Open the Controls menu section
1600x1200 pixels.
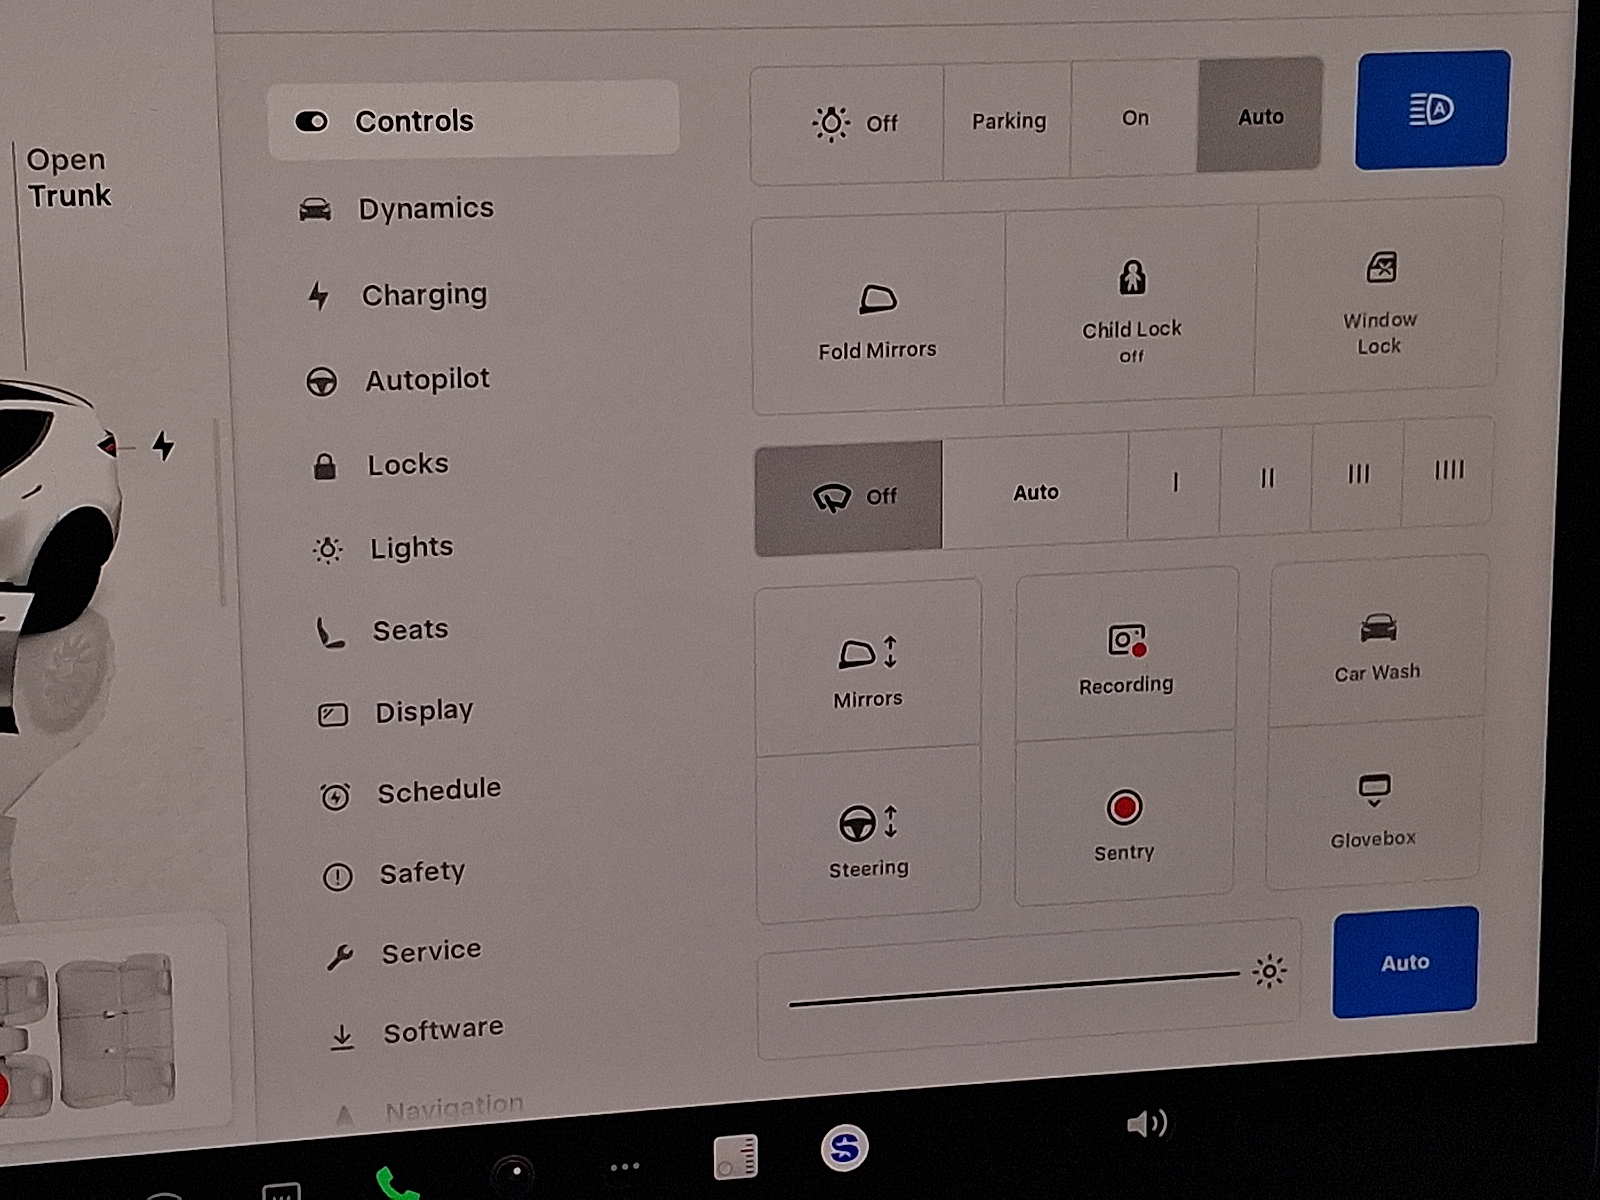473,120
